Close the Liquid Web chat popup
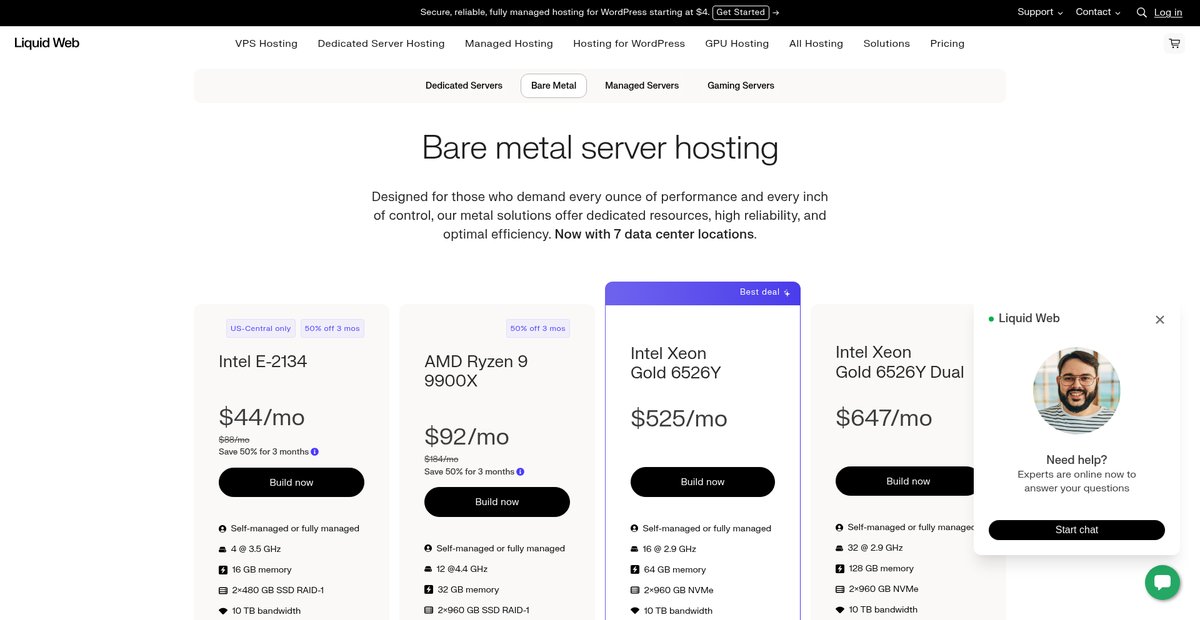Viewport: 1200px width, 620px height. (1160, 320)
